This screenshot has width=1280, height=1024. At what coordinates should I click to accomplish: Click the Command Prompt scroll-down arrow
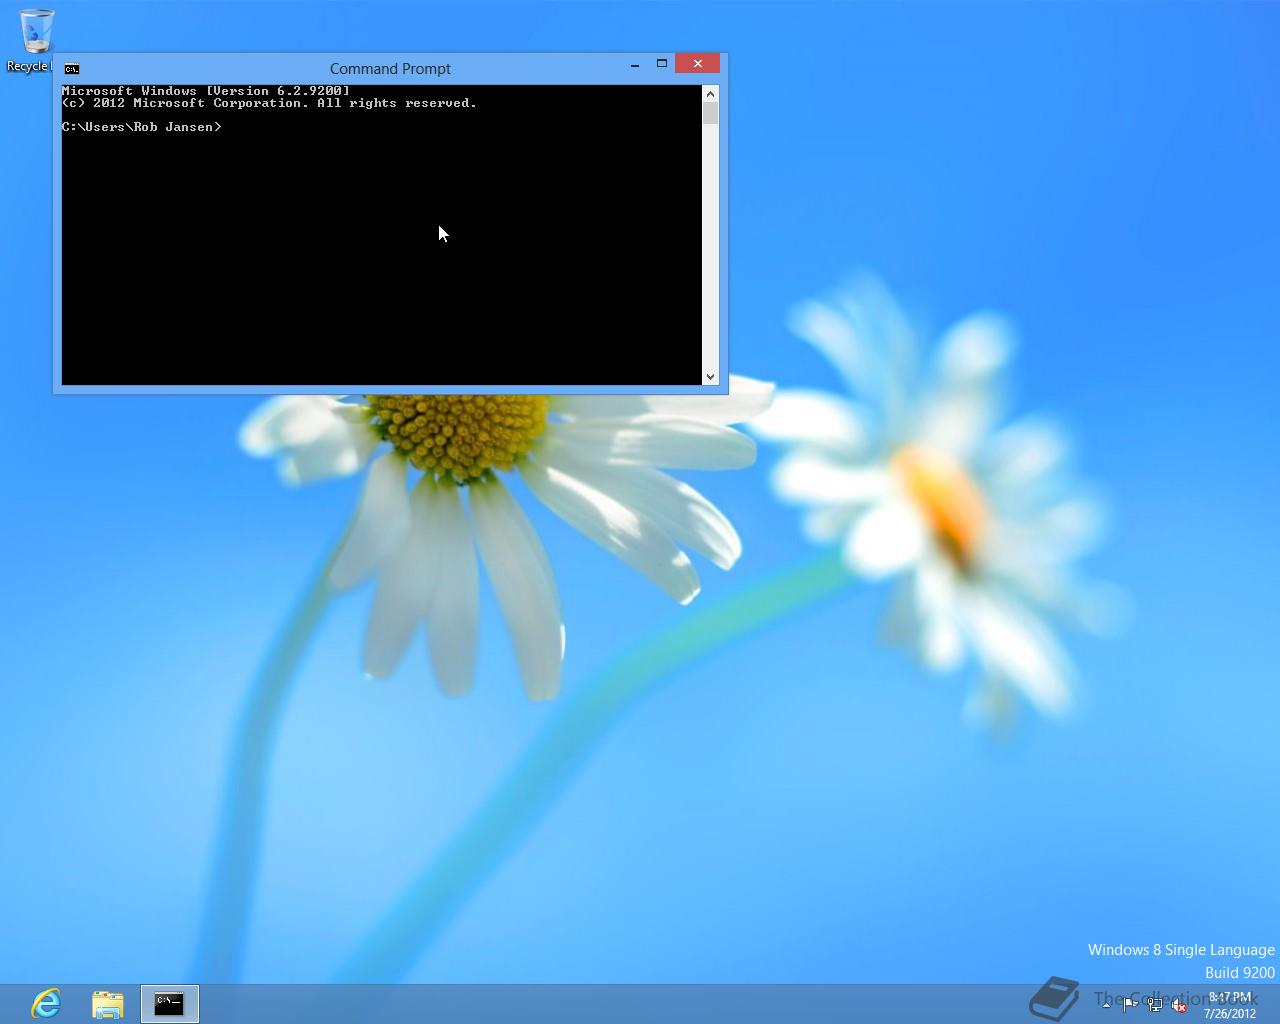tap(710, 377)
